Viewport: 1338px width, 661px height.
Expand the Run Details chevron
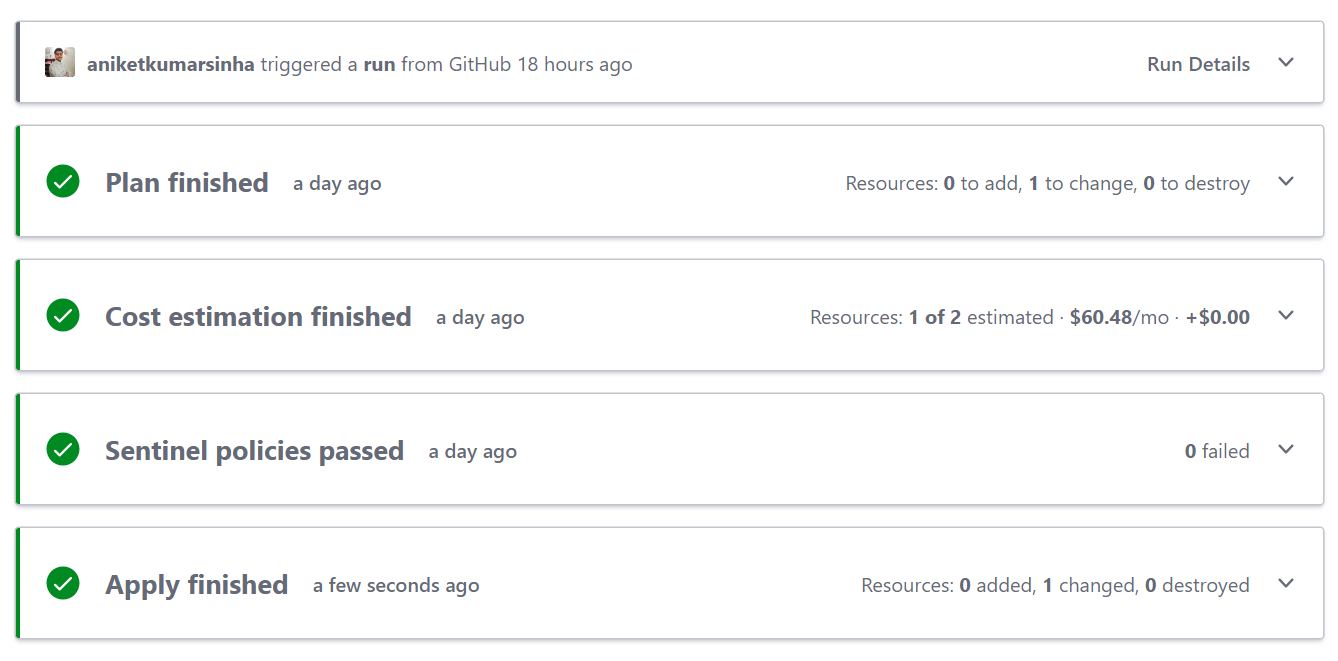pos(1286,63)
